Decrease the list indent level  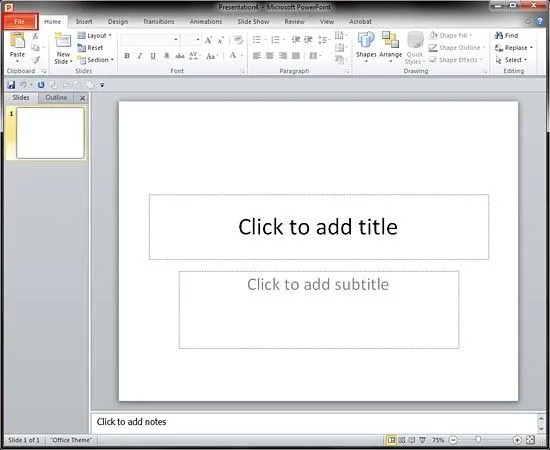pyautogui.click(x=296, y=40)
